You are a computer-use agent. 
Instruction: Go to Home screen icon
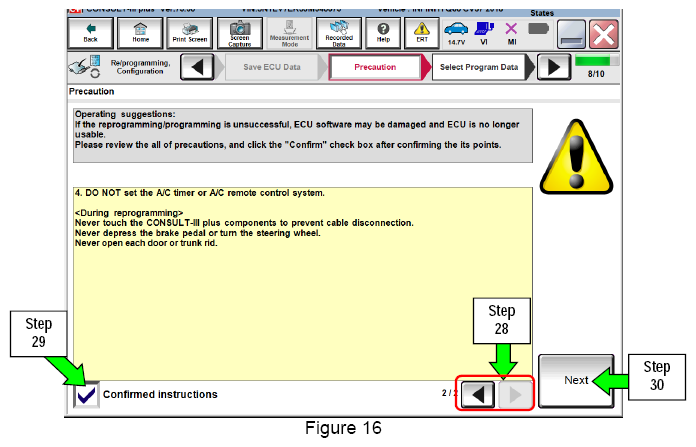click(x=140, y=33)
